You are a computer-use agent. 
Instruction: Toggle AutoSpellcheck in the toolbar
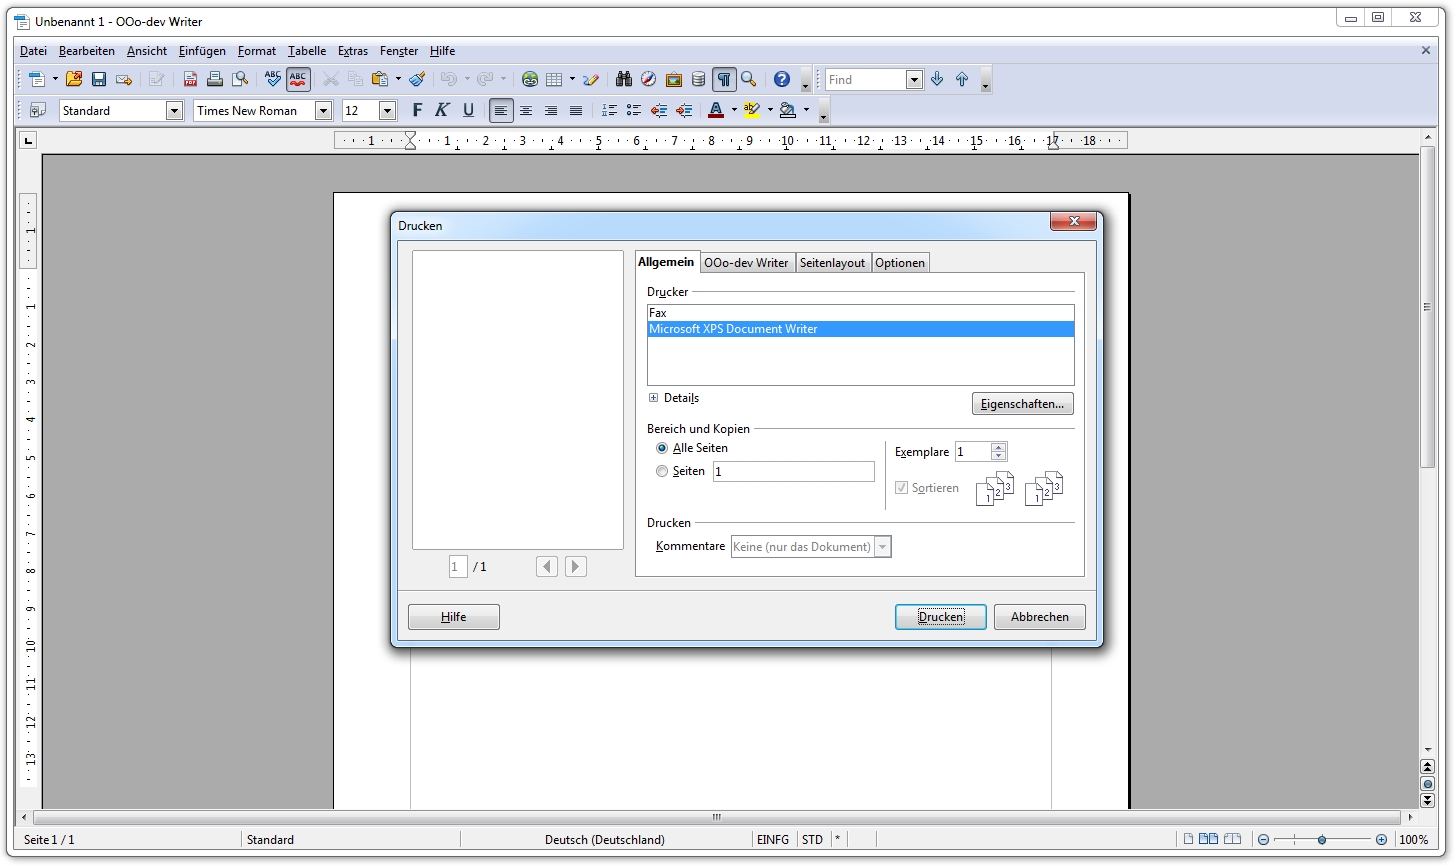pos(297,79)
